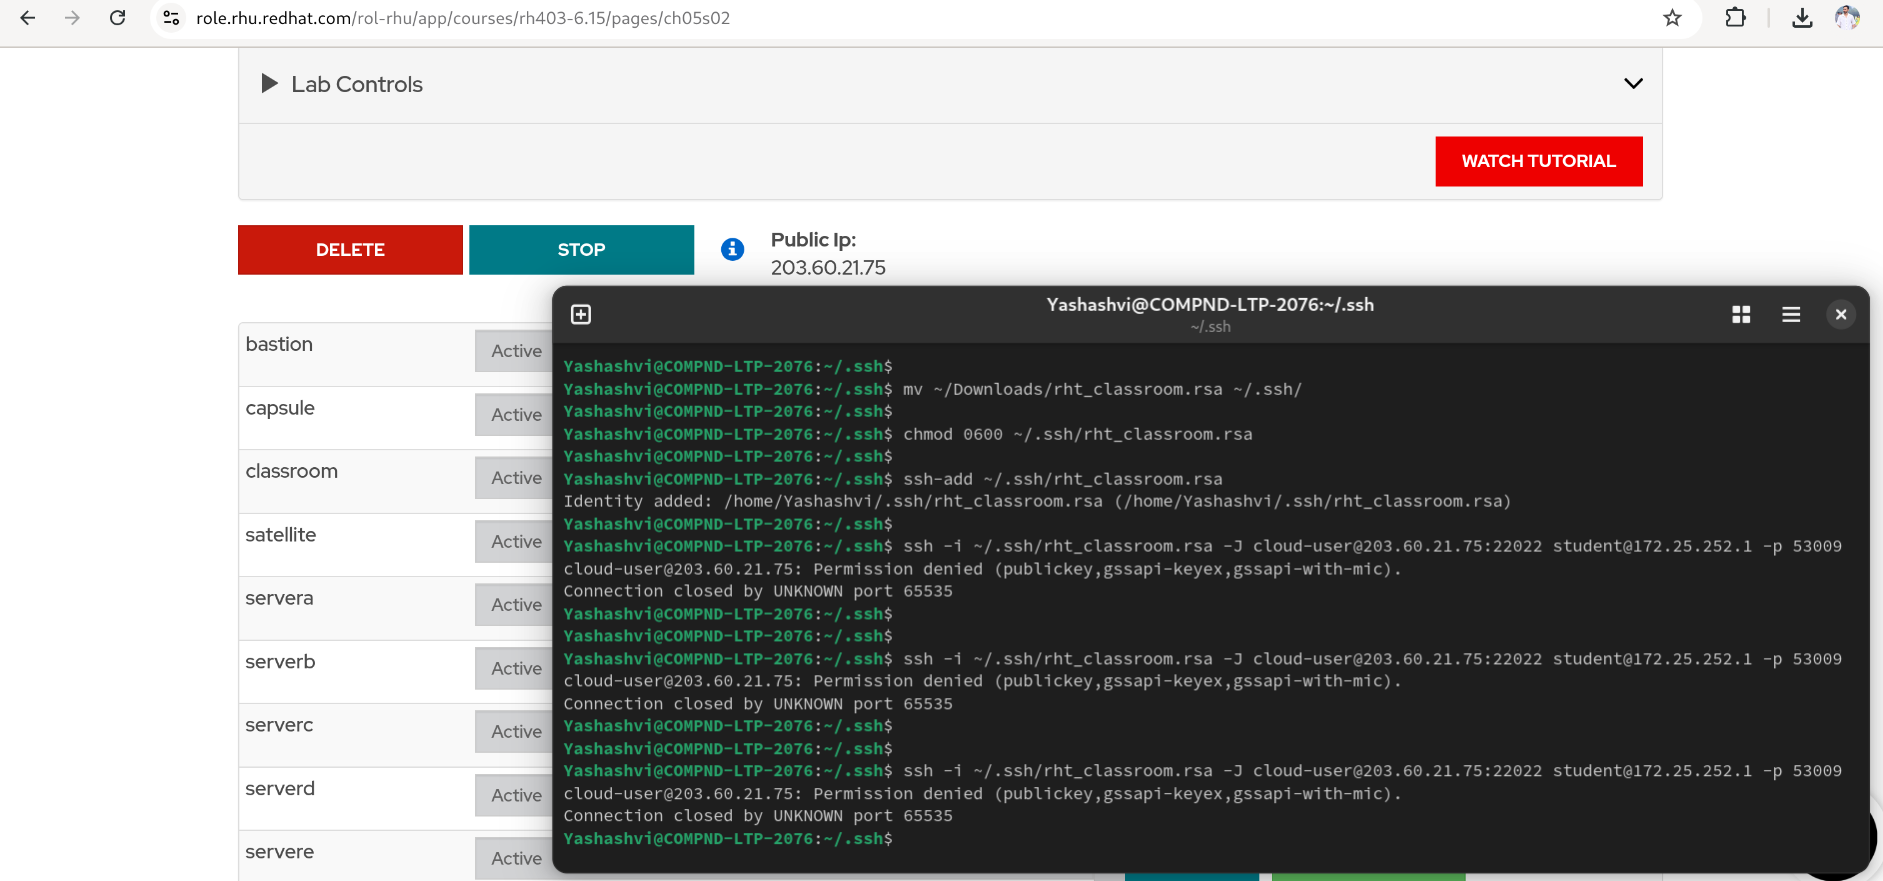Viewport: 1883px width, 881px height.
Task: Go back in browser history
Action: tap(28, 18)
